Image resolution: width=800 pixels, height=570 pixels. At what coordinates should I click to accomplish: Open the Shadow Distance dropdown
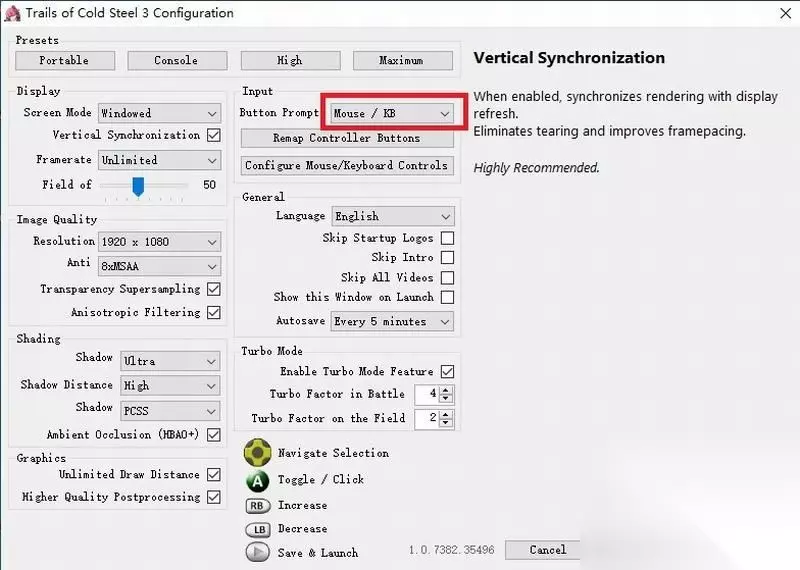pyautogui.click(x=170, y=386)
